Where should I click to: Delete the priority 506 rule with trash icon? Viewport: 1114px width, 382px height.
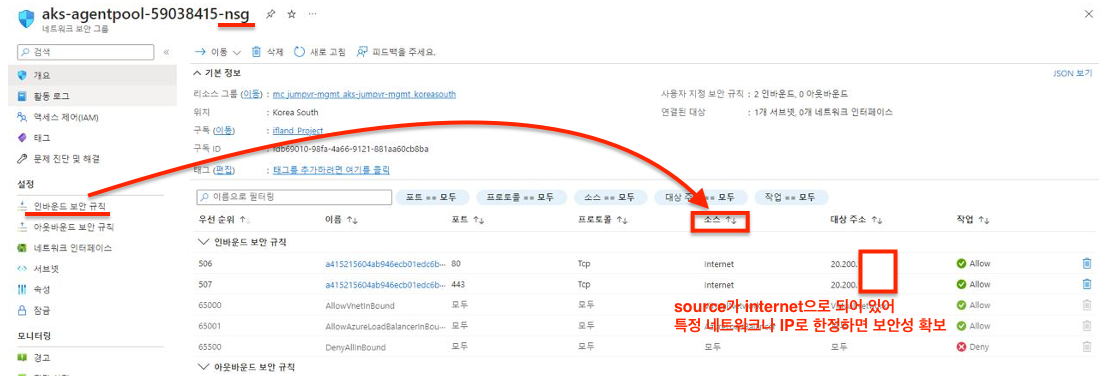point(1086,263)
